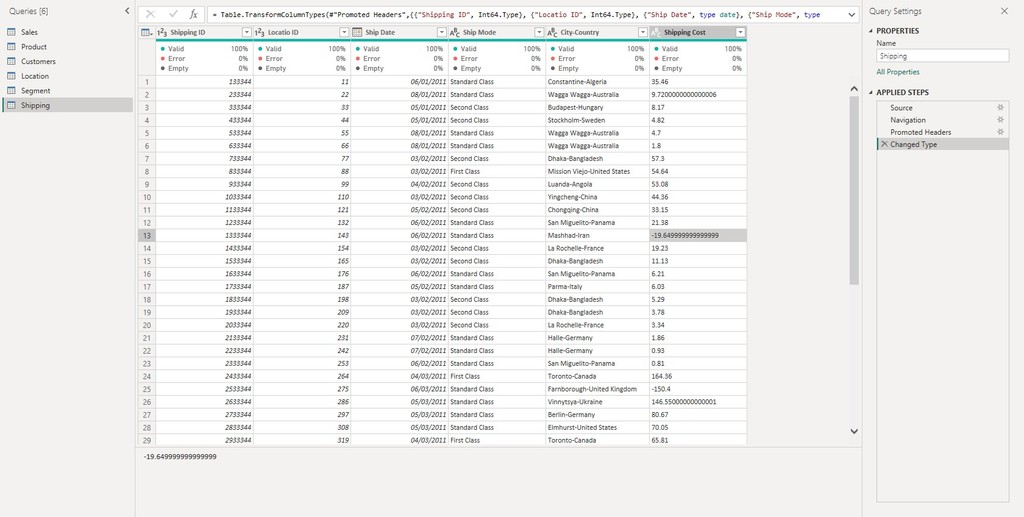Select the Customers query table icon
1024x517 pixels.
[x=11, y=61]
